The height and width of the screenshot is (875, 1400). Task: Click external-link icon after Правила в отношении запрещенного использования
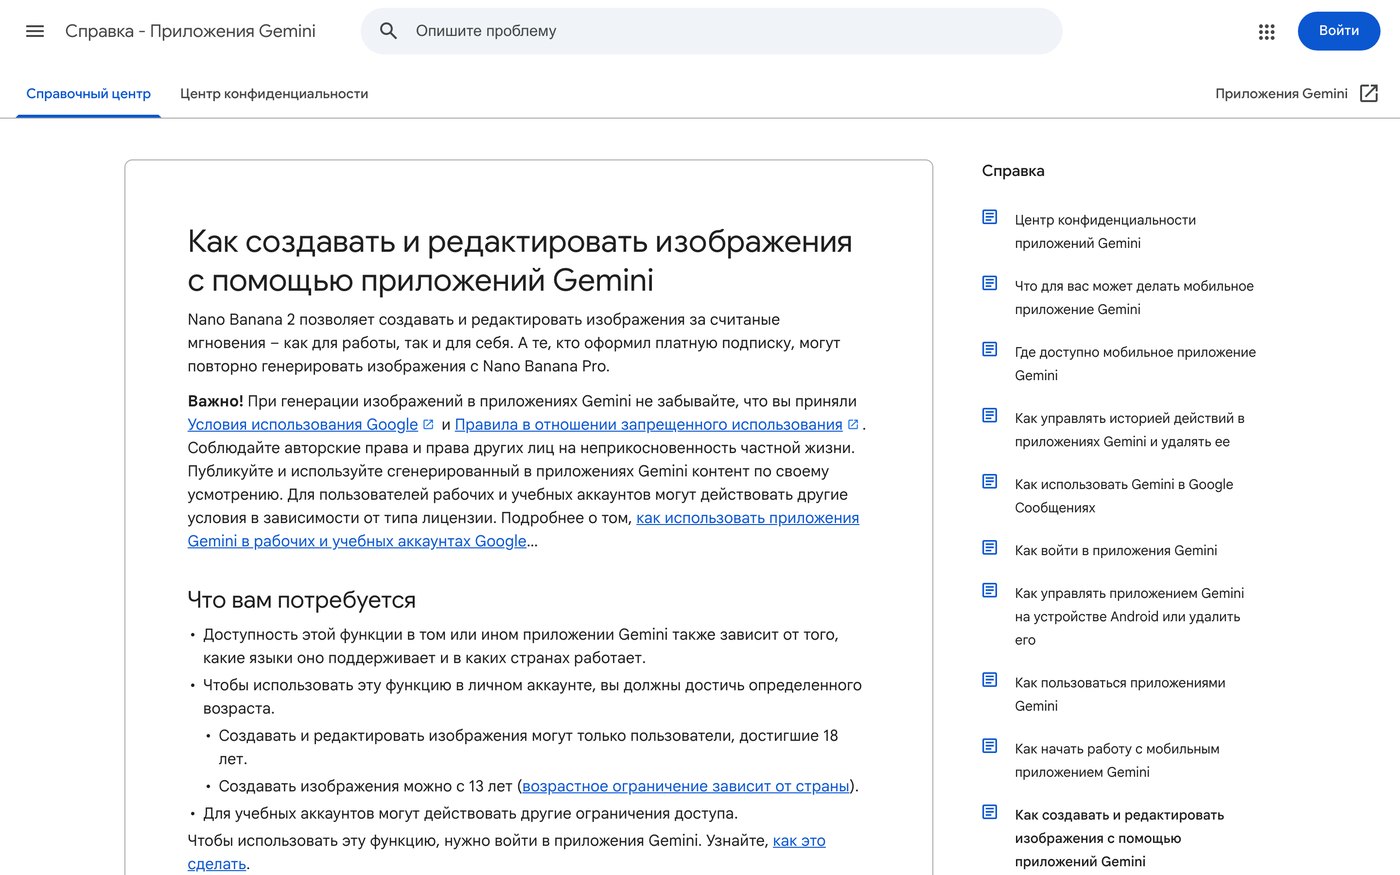853,424
